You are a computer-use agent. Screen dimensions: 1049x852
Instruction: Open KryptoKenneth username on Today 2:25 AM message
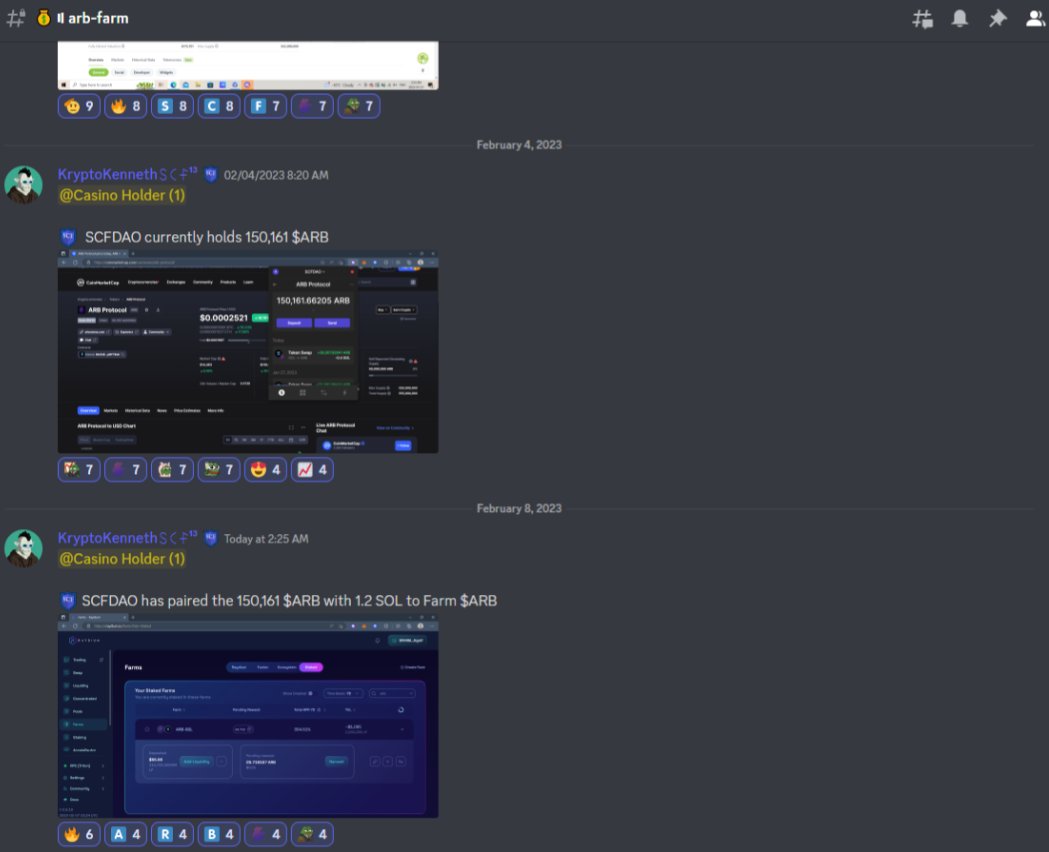[127, 538]
